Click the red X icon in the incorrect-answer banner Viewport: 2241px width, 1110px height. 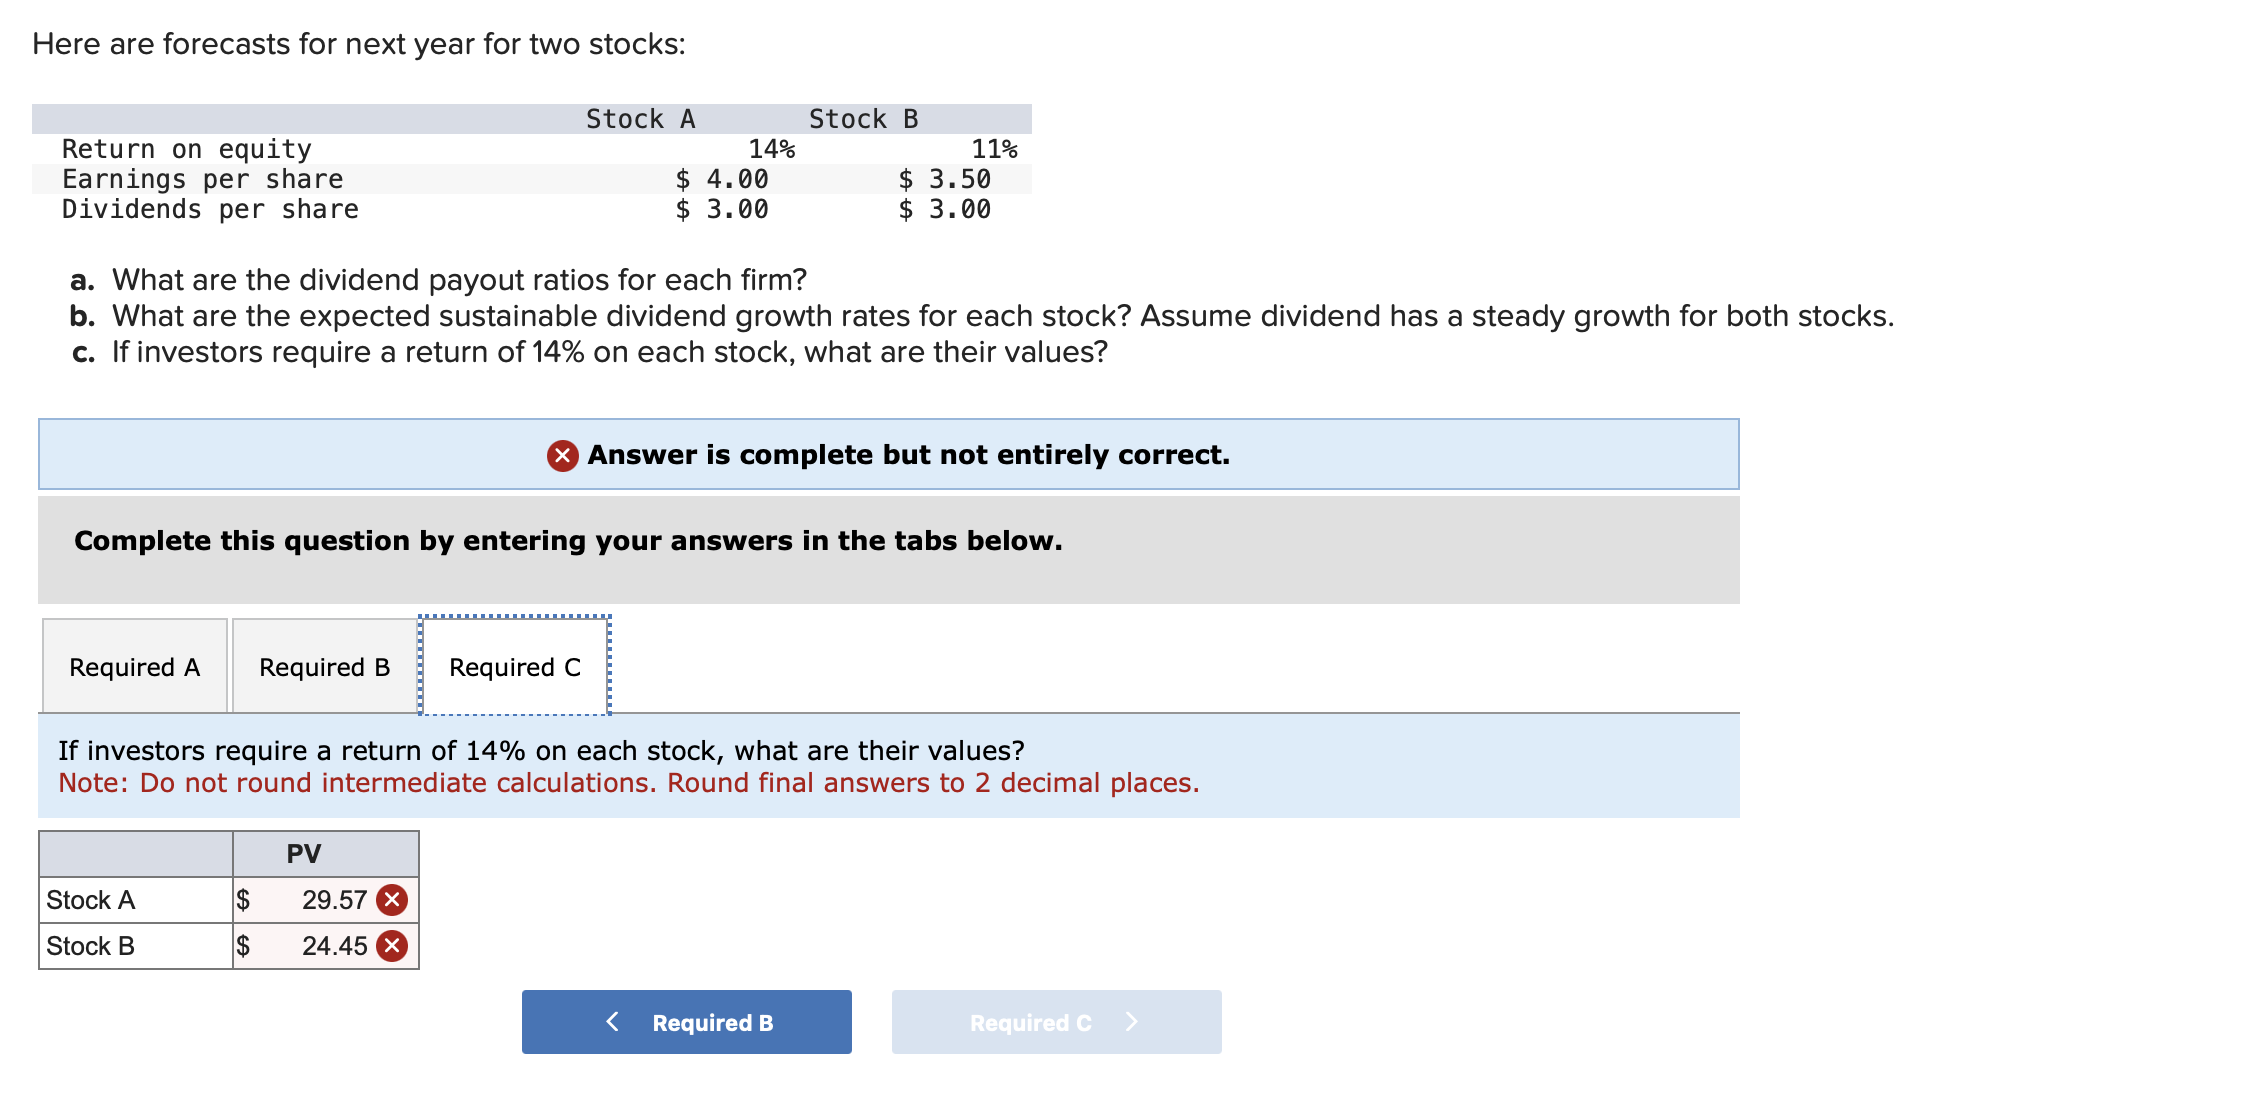pyautogui.click(x=563, y=454)
